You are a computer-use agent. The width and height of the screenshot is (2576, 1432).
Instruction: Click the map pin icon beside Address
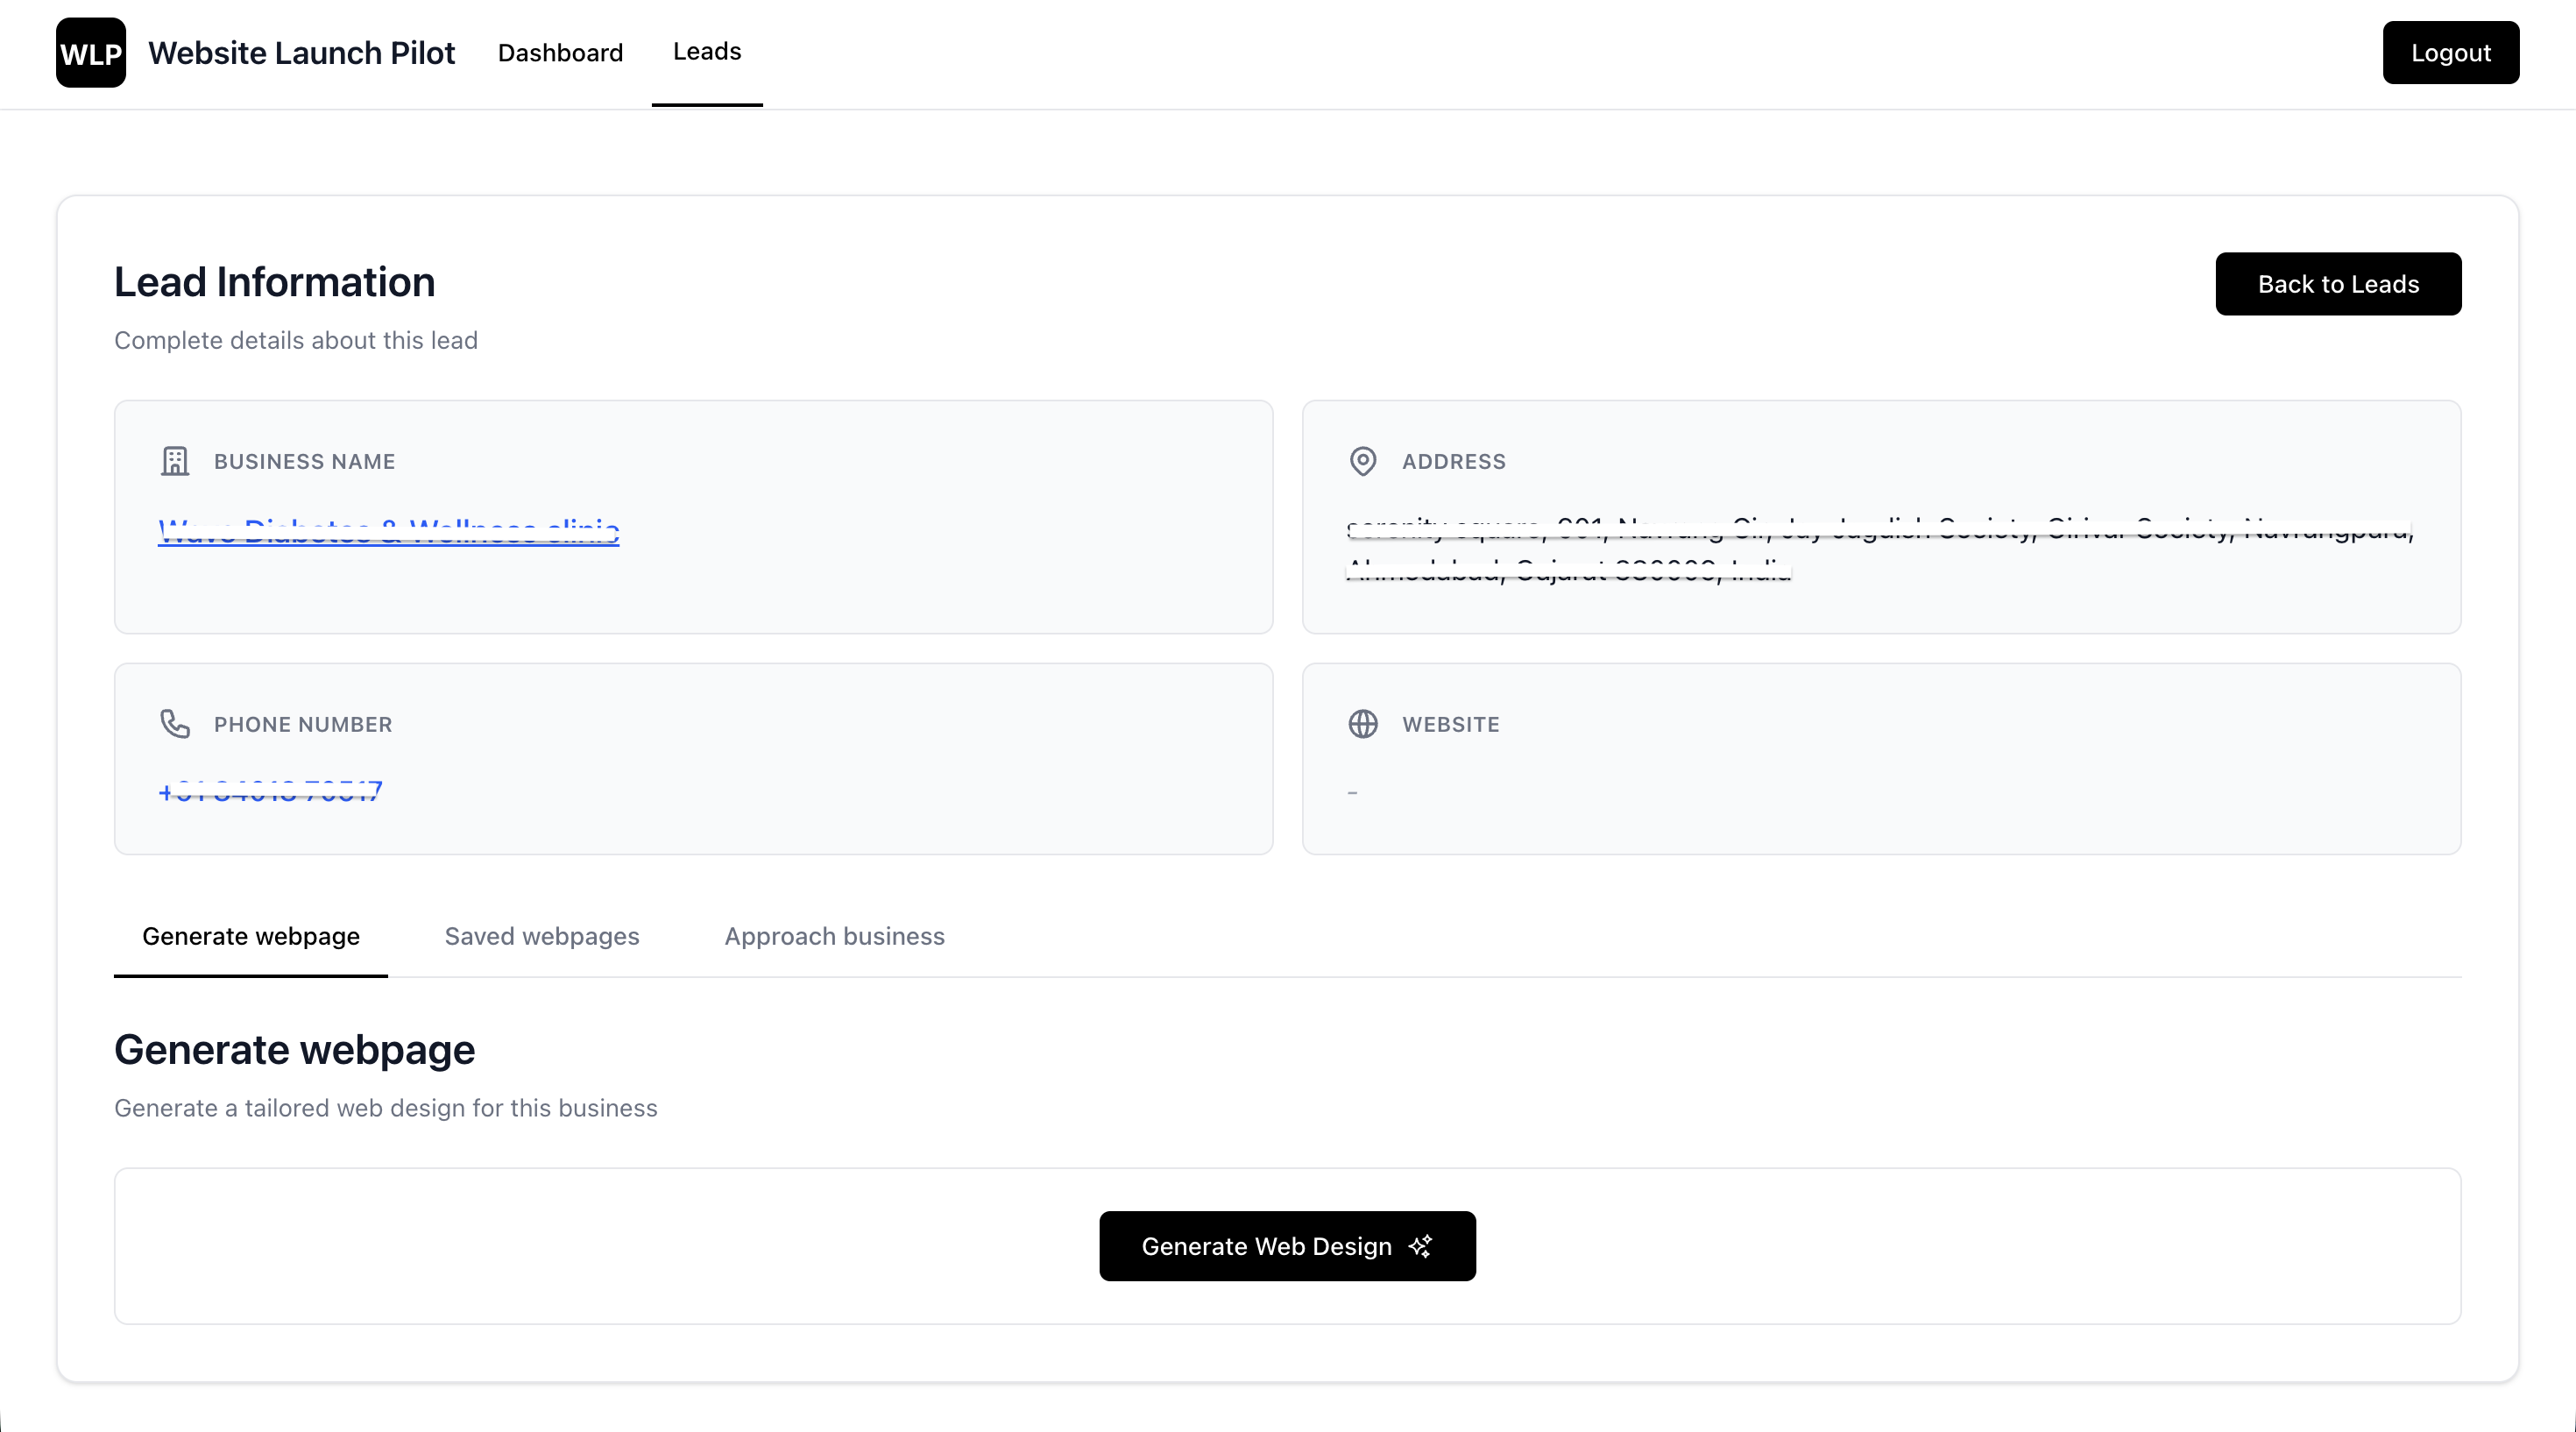(1363, 461)
